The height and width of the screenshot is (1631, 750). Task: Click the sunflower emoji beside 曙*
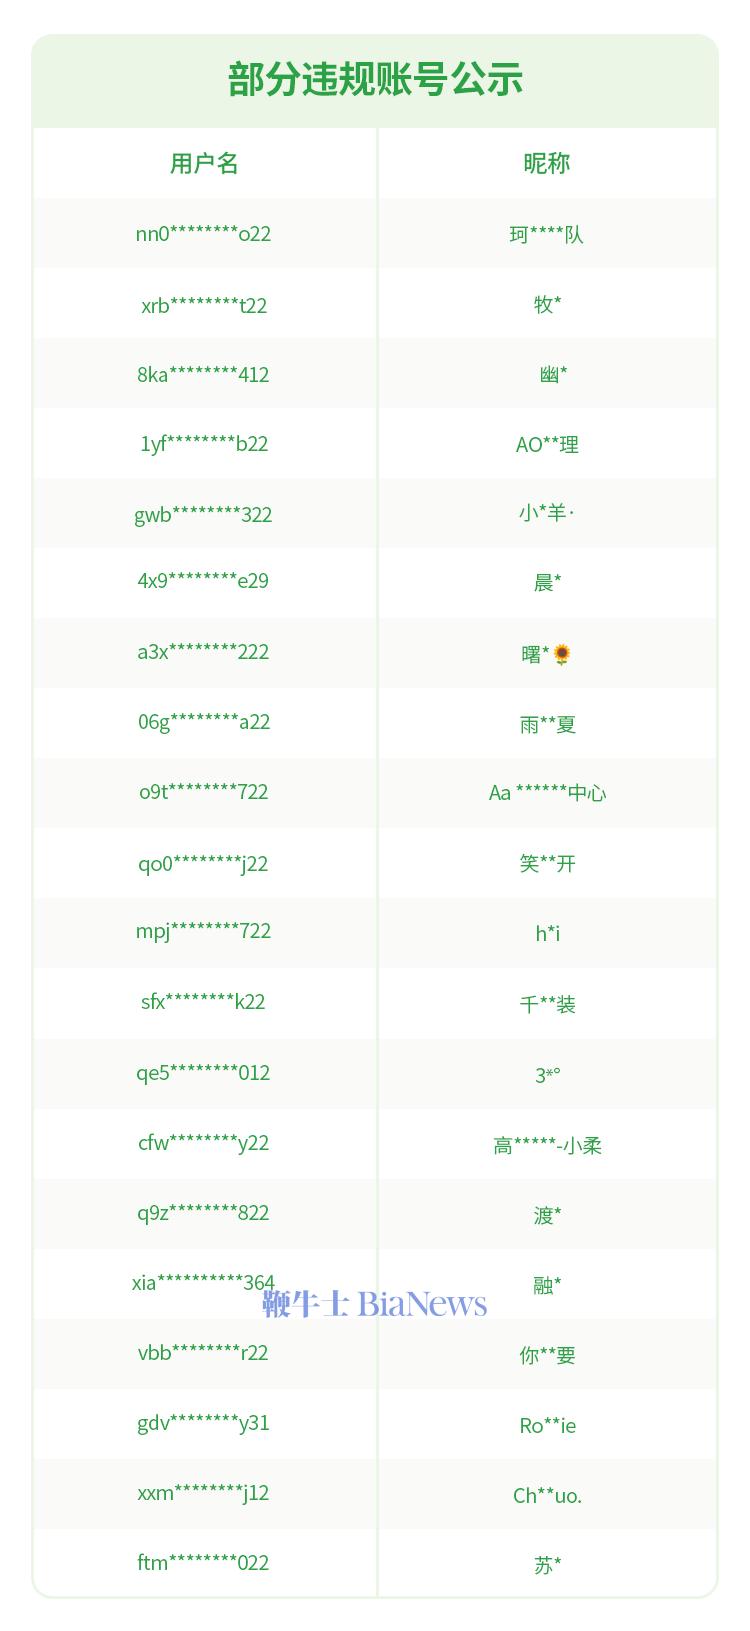(x=562, y=654)
